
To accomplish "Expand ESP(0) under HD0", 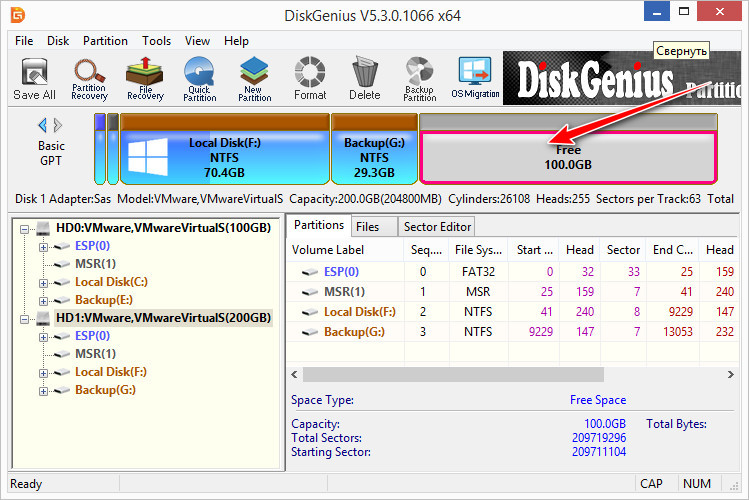I will (43, 247).
